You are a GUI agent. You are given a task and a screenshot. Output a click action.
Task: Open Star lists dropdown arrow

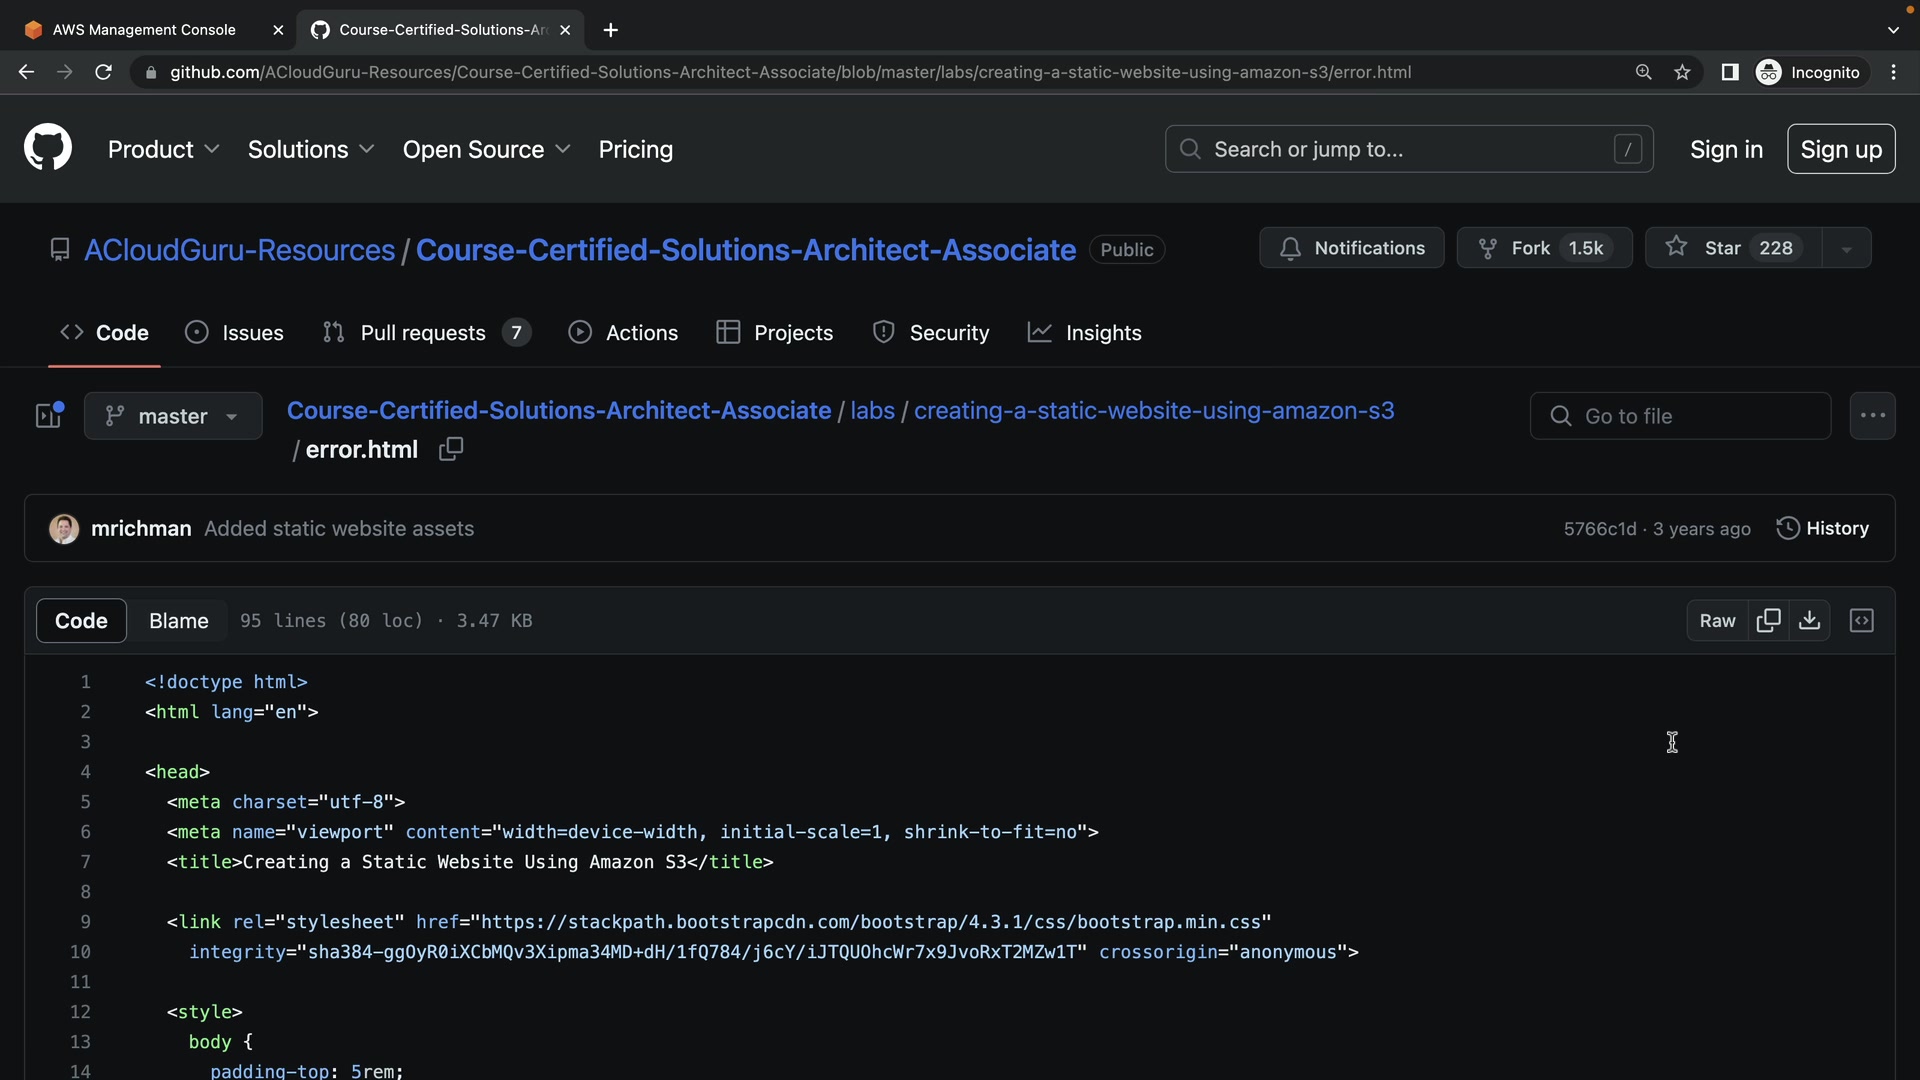coord(1846,248)
